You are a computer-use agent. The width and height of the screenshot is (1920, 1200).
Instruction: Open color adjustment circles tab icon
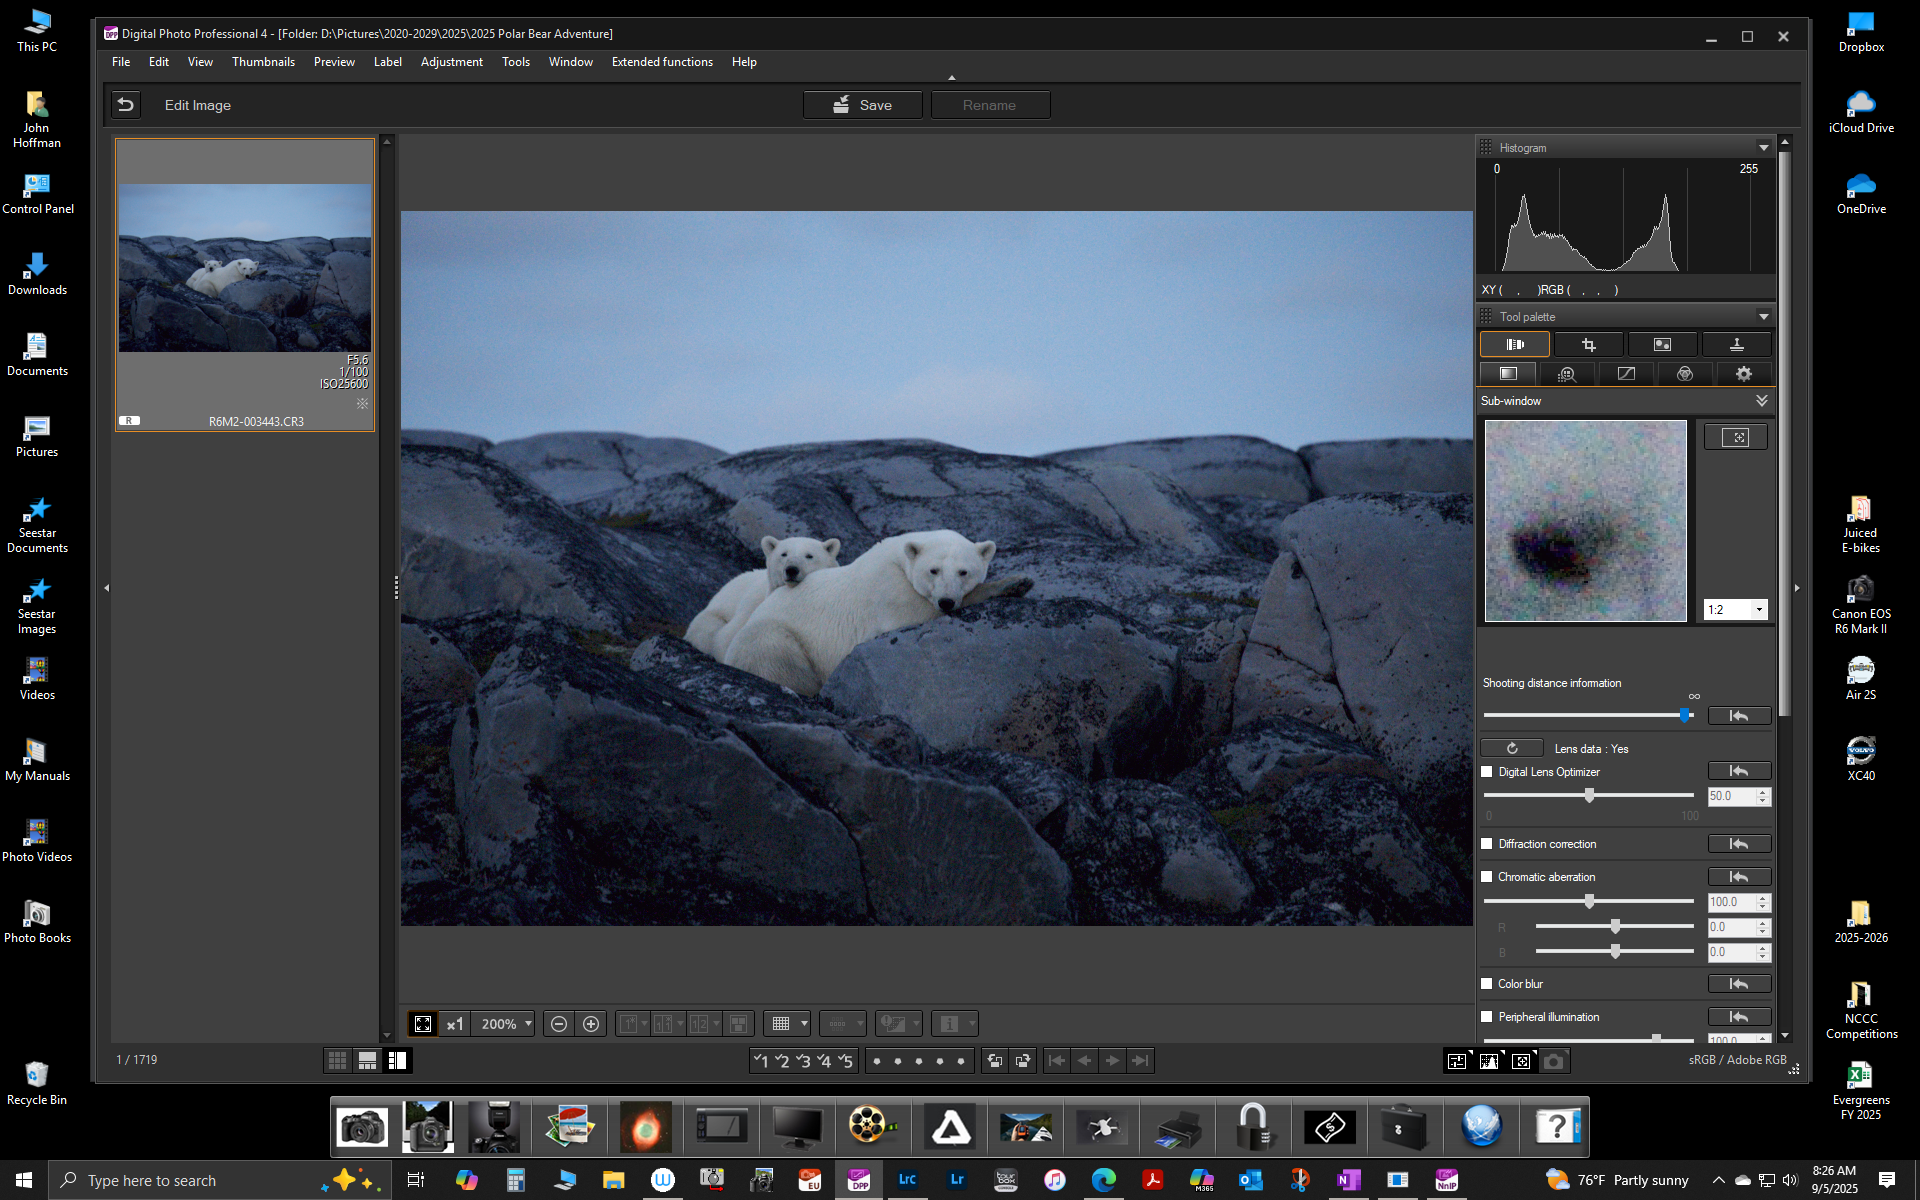point(1685,373)
